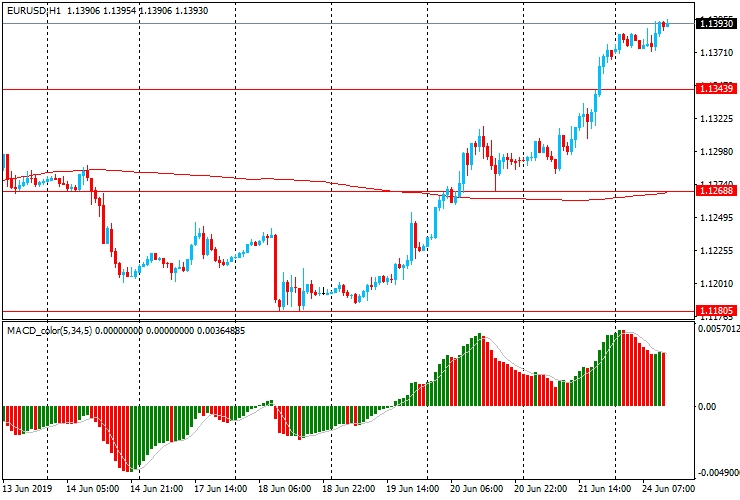The width and height of the screenshot is (740, 500).
Task: Click the 13 Jun 2019 time axis label
Action: [x=27, y=488]
